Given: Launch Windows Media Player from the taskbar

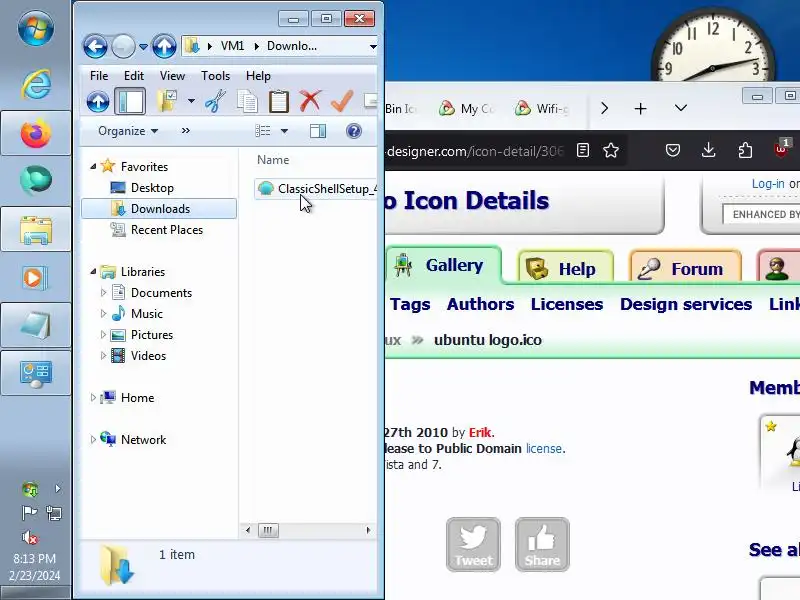Looking at the screenshot, I should click(35, 278).
